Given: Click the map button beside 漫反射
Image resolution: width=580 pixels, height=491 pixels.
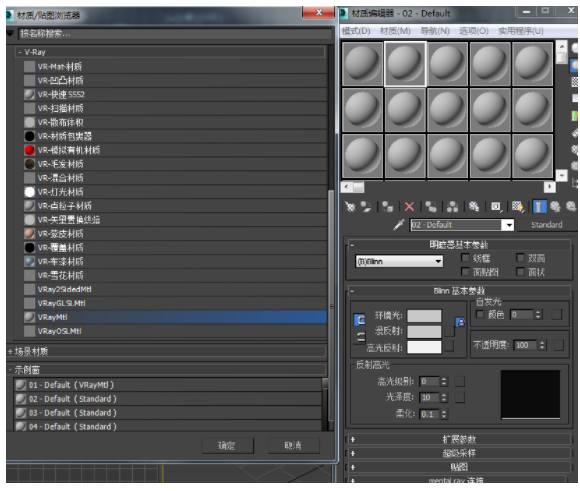Looking at the screenshot, I should [449, 331].
